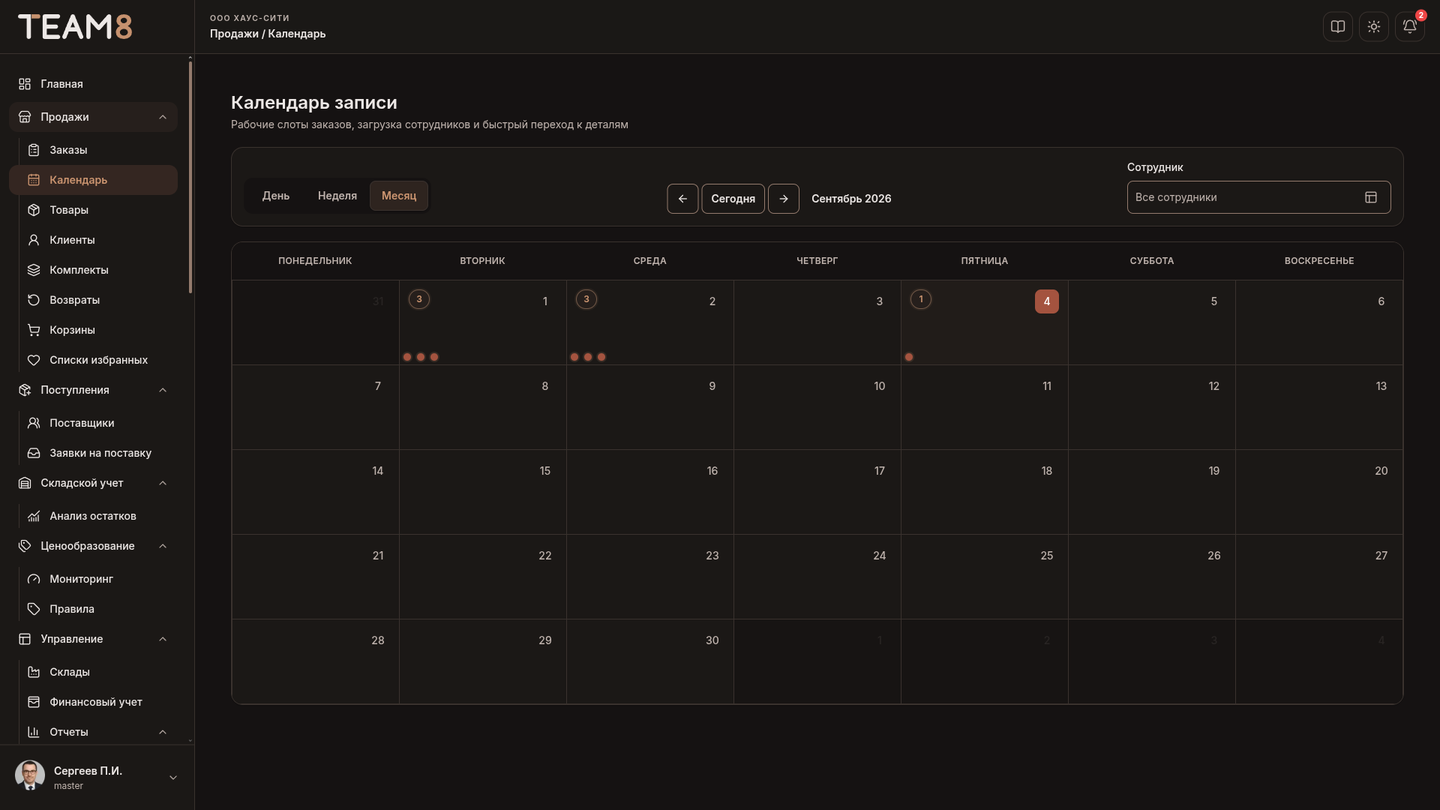Screen dimensions: 1440x810
Task: Open the documentation book icon in header
Action: coord(1338,27)
